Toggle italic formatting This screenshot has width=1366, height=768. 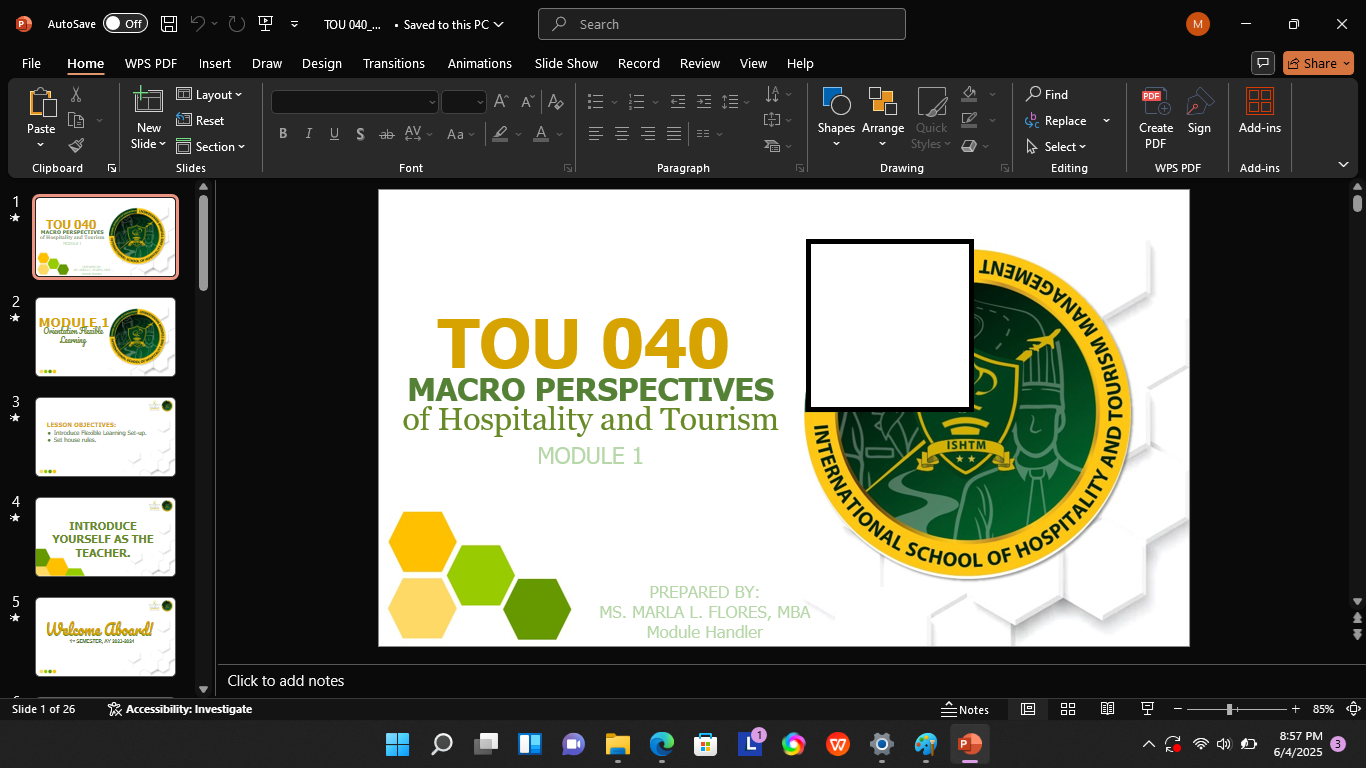[x=308, y=133]
